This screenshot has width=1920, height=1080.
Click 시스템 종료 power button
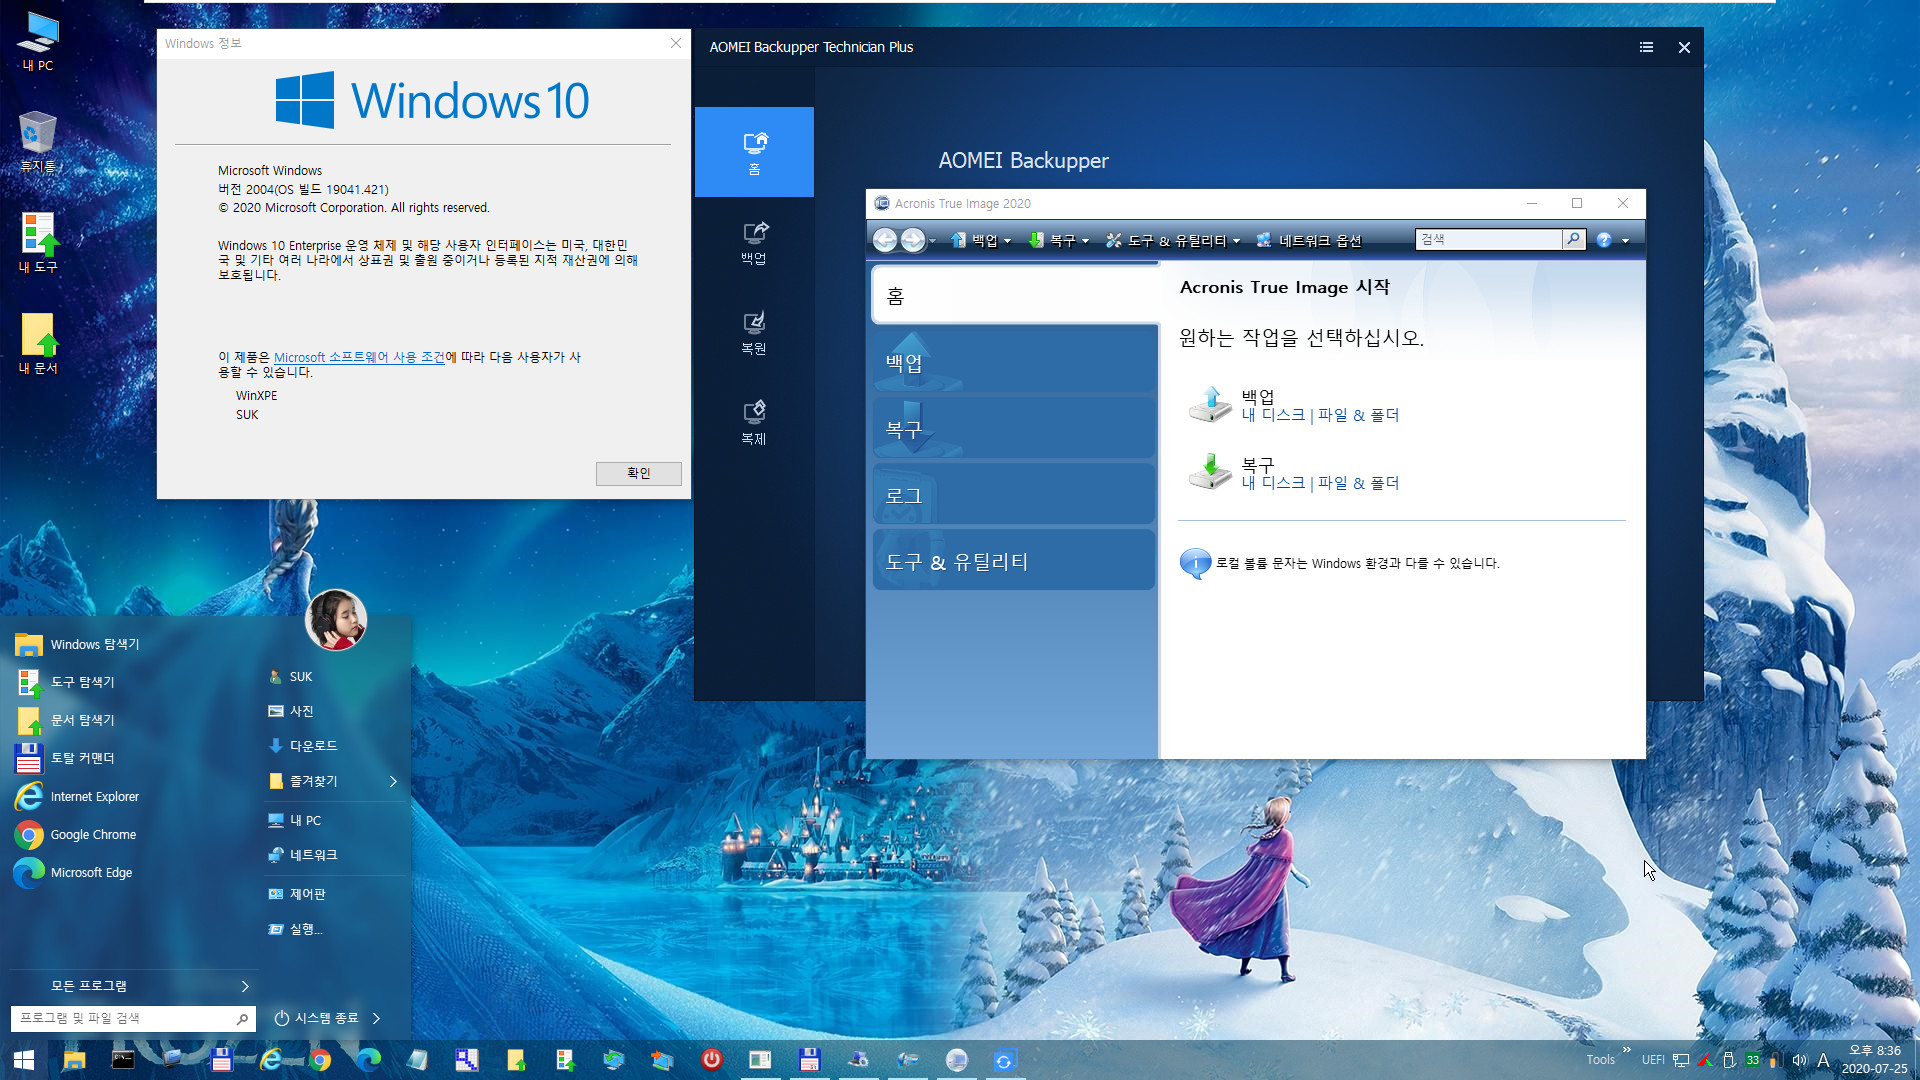(316, 1018)
